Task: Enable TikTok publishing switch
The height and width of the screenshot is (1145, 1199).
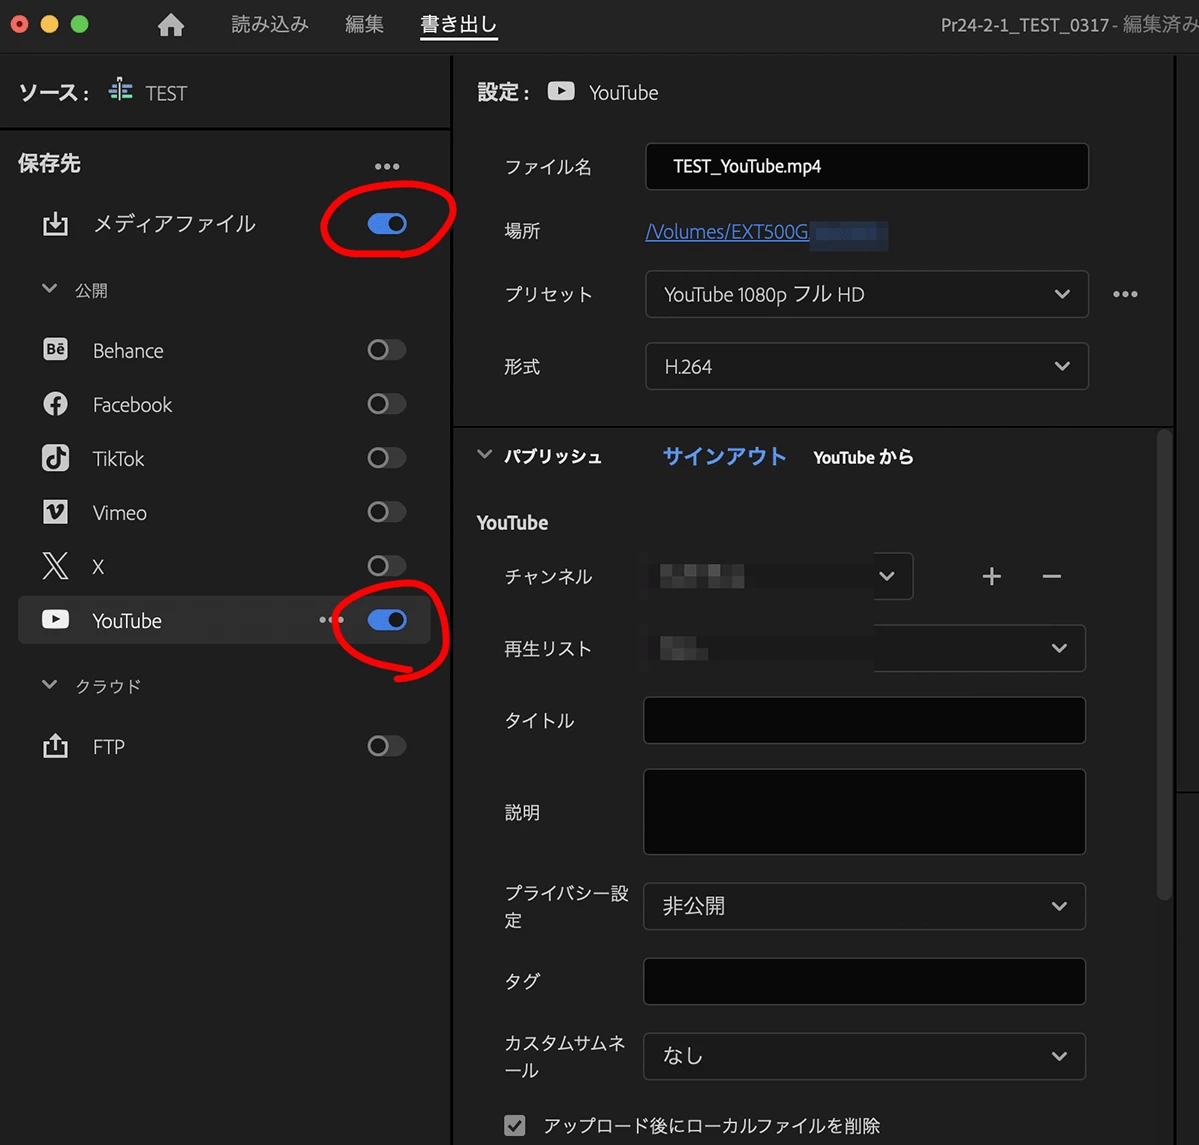Action: pyautogui.click(x=387, y=457)
